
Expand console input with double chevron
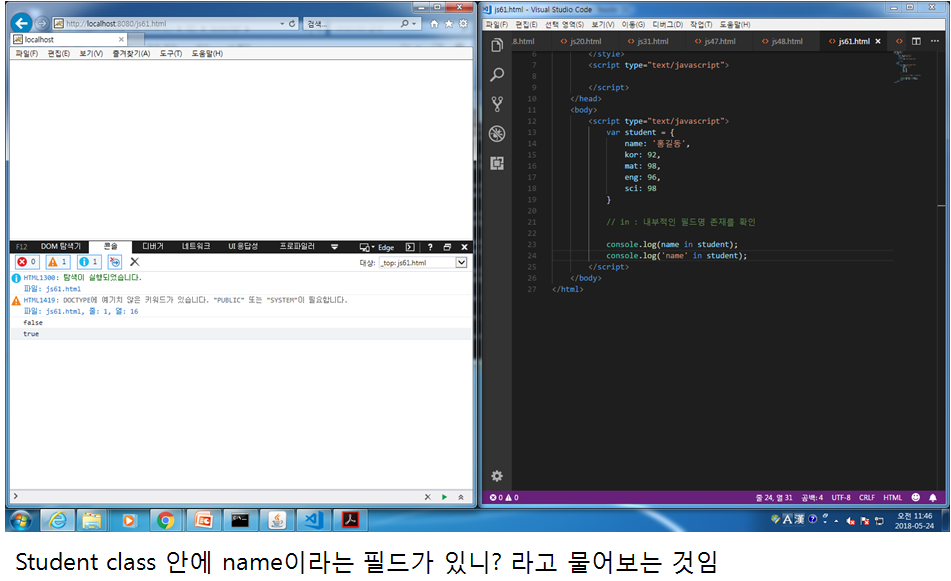(x=460, y=497)
